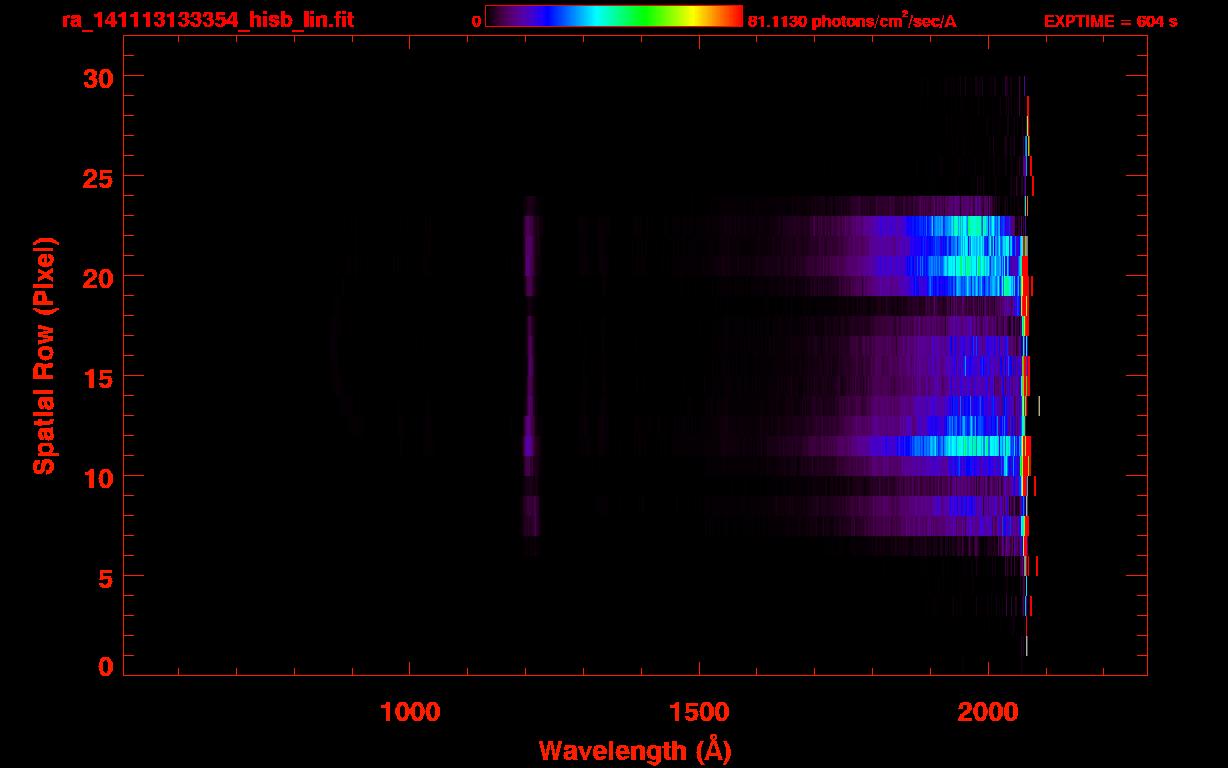Click the x-axis tick label 1000

(x=410, y=711)
